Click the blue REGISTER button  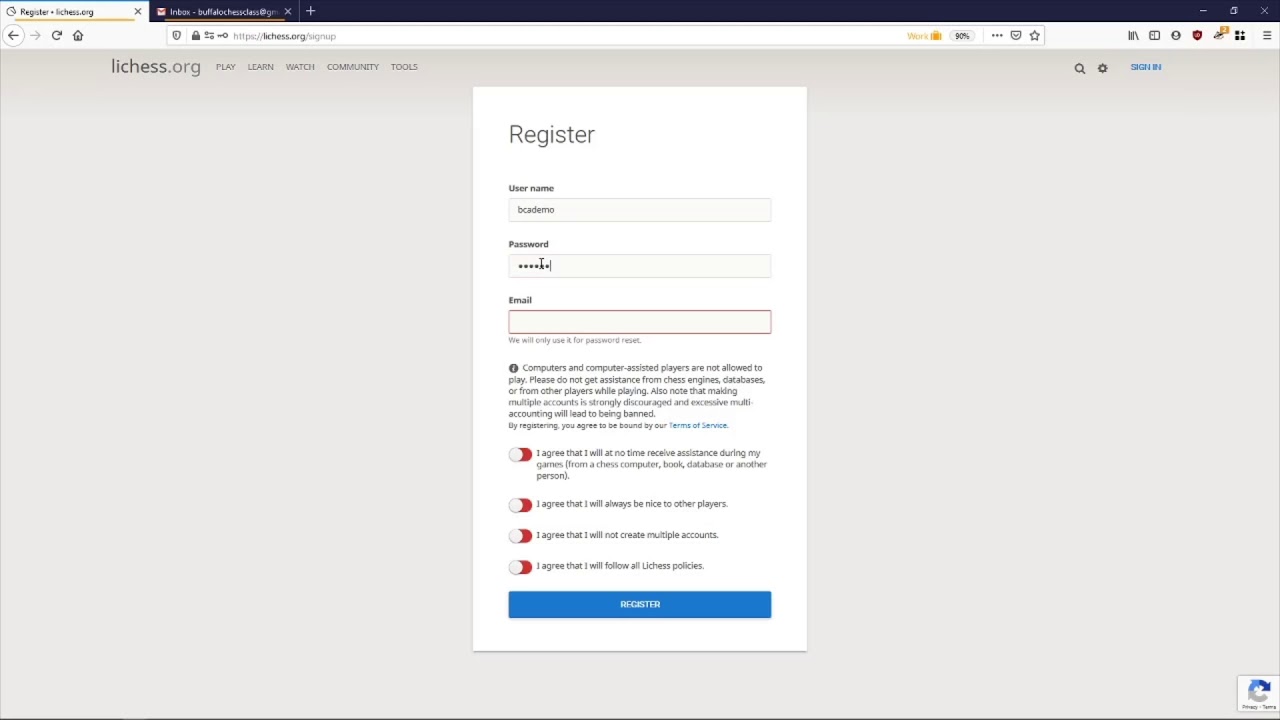[x=640, y=604]
